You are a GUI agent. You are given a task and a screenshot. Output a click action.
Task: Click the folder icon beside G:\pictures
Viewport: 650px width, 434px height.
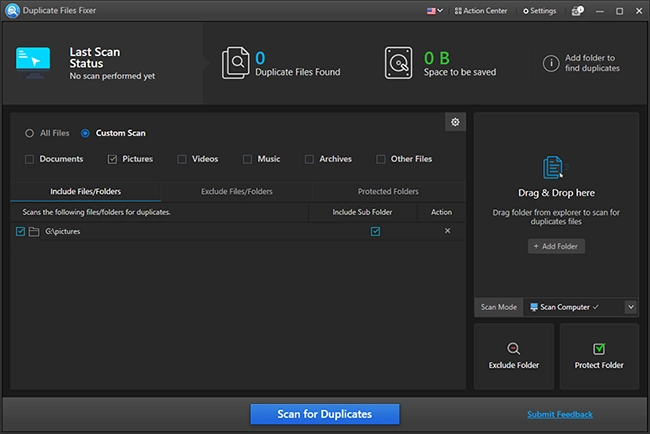(x=34, y=231)
